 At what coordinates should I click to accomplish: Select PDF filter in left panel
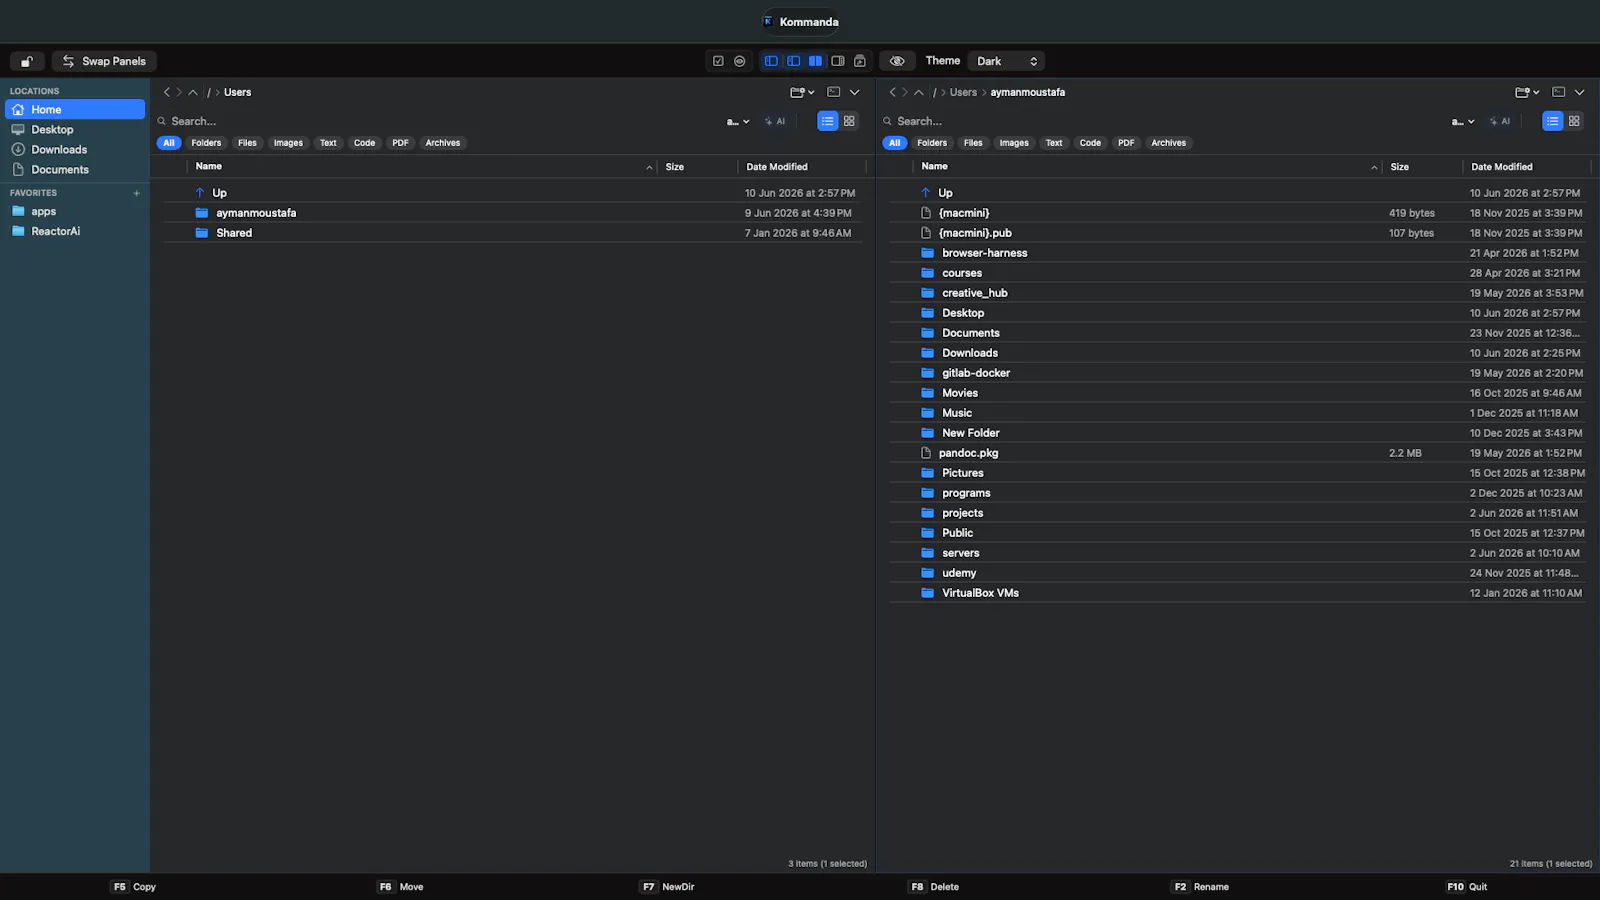400,143
